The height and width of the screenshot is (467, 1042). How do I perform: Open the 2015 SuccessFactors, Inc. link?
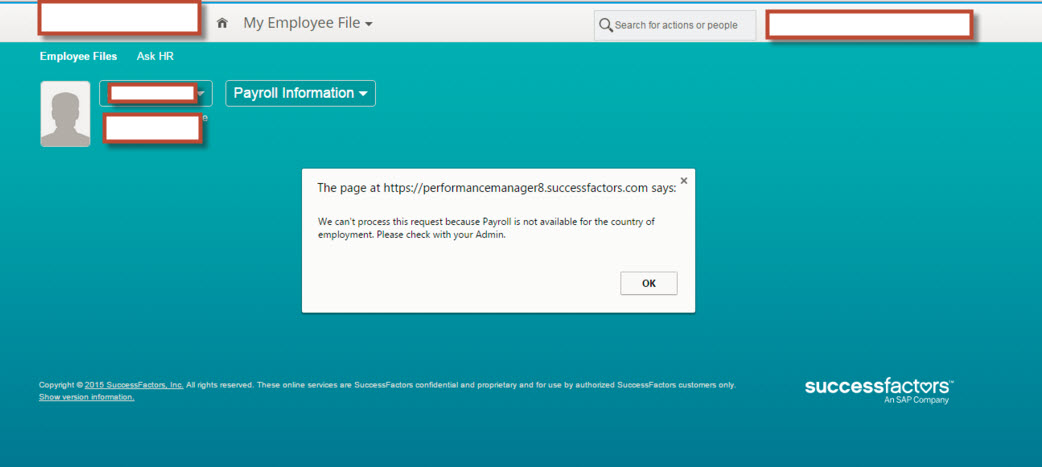[134, 385]
